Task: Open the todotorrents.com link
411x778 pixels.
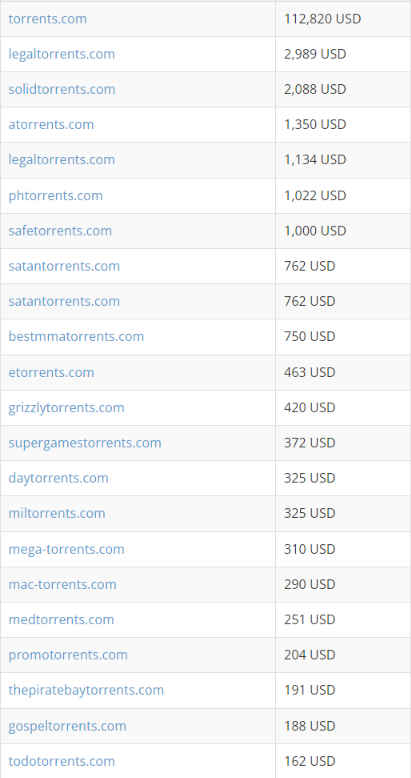Action: [x=62, y=761]
